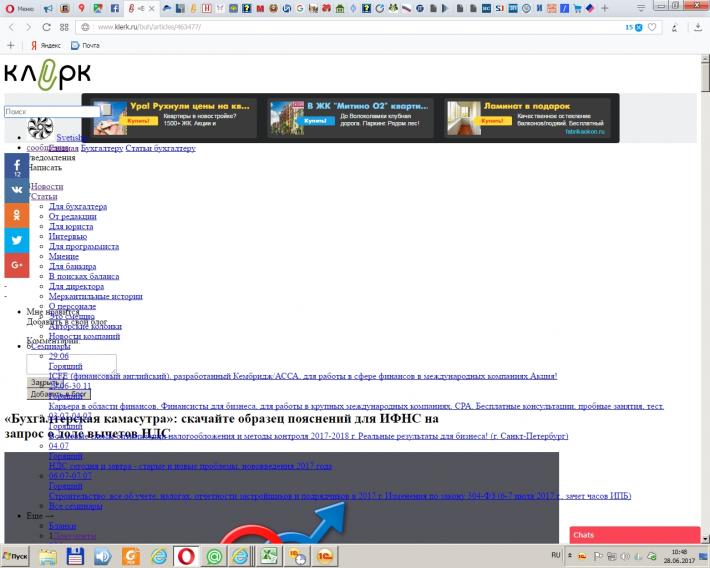
Task: Open a new tab with plus button
Action: (604, 8)
